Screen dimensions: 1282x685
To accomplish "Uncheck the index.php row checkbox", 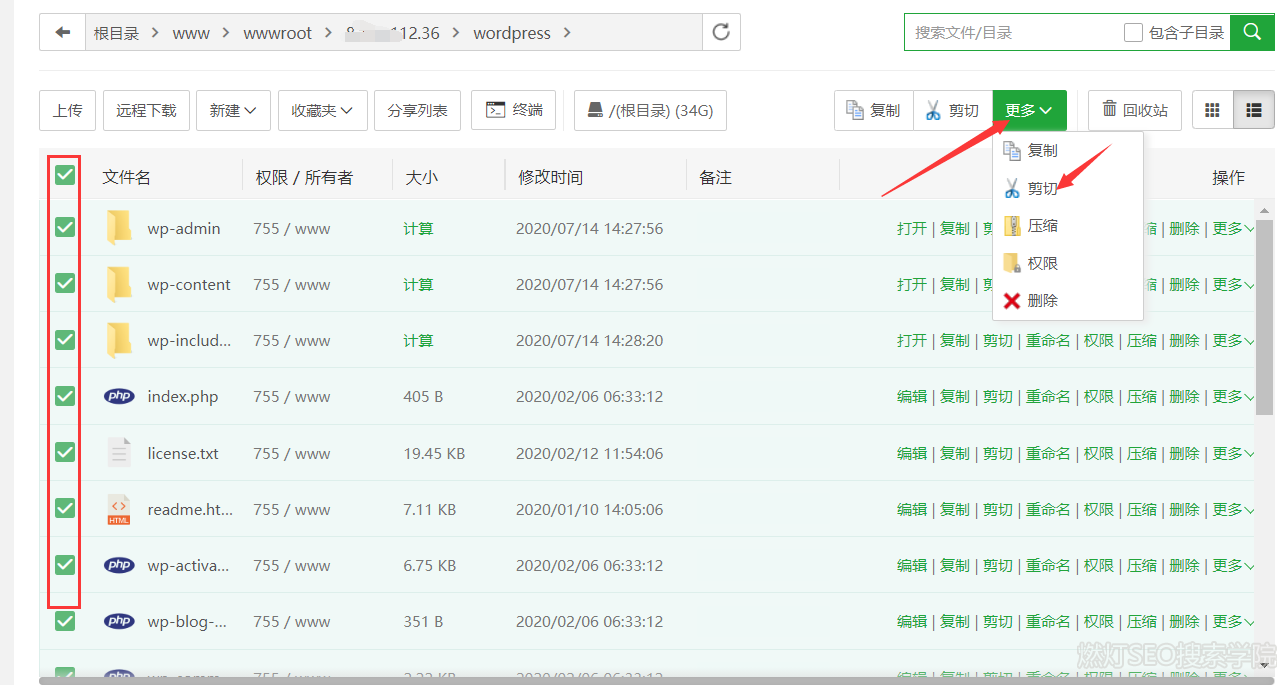I will point(65,396).
